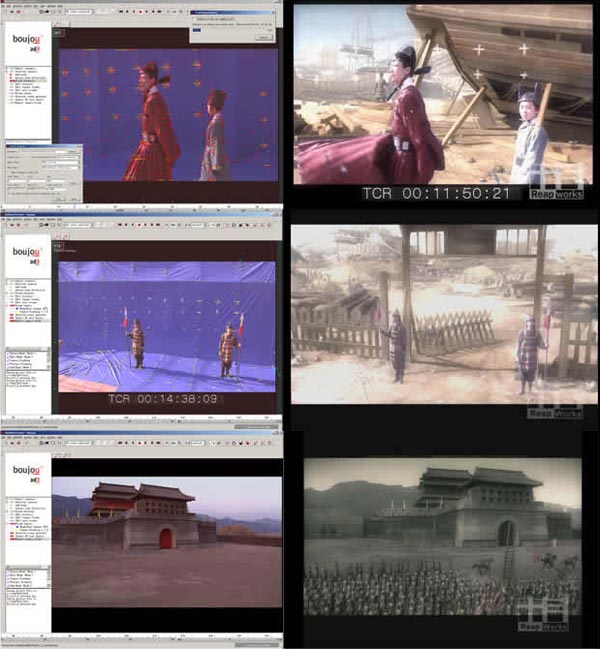Click the red record button in middle boujou window
600x649 pixels.
pyautogui.click(x=139, y=225)
